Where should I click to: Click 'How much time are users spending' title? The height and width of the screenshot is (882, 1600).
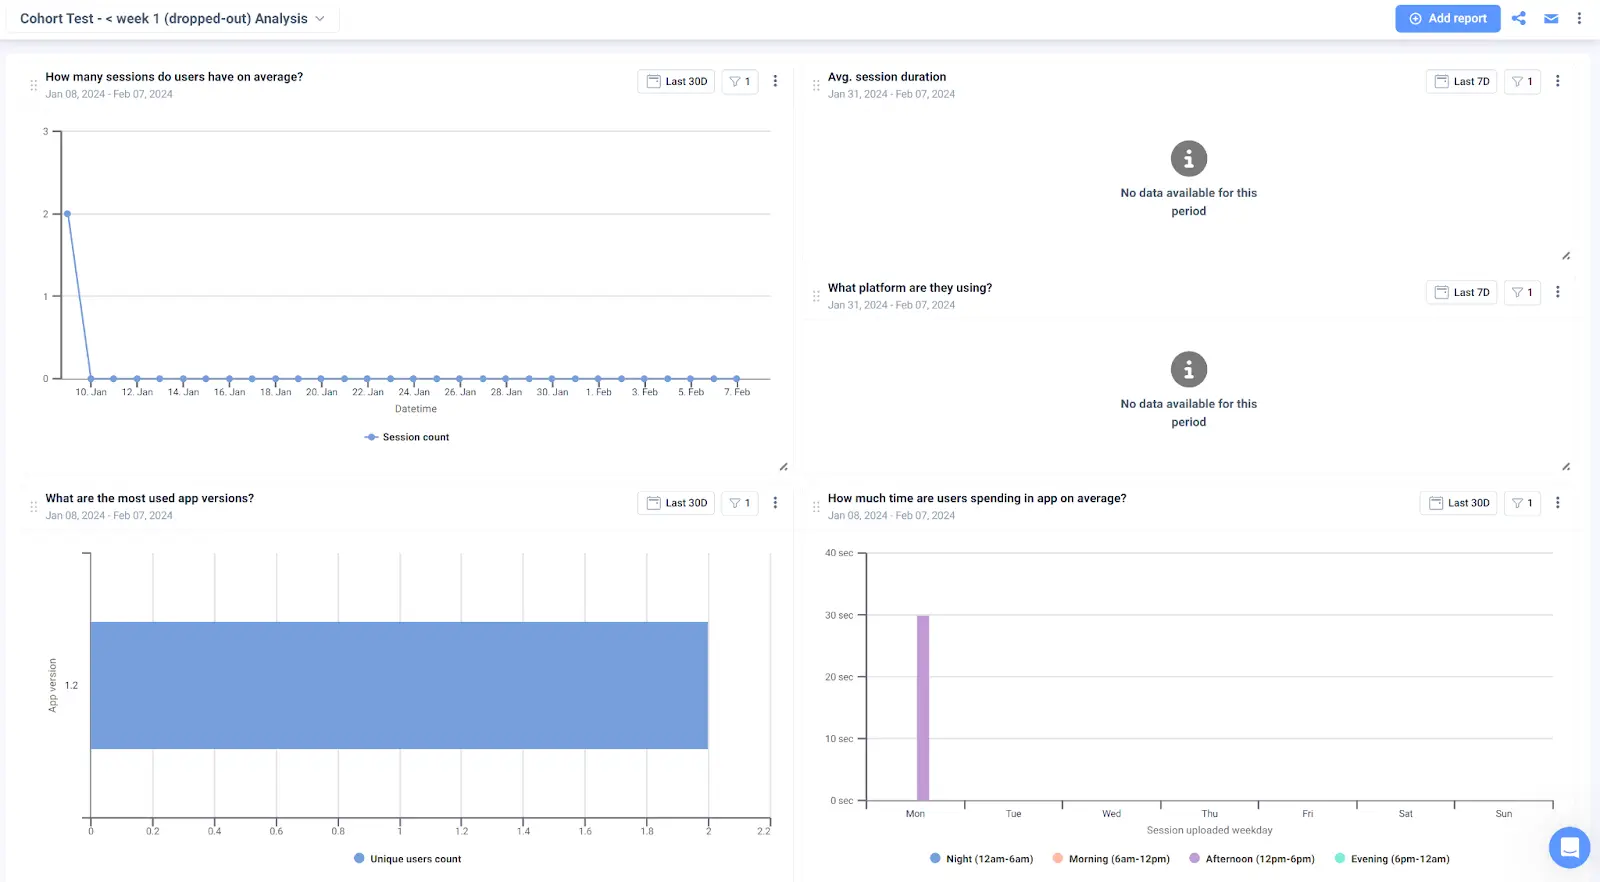click(x=977, y=498)
